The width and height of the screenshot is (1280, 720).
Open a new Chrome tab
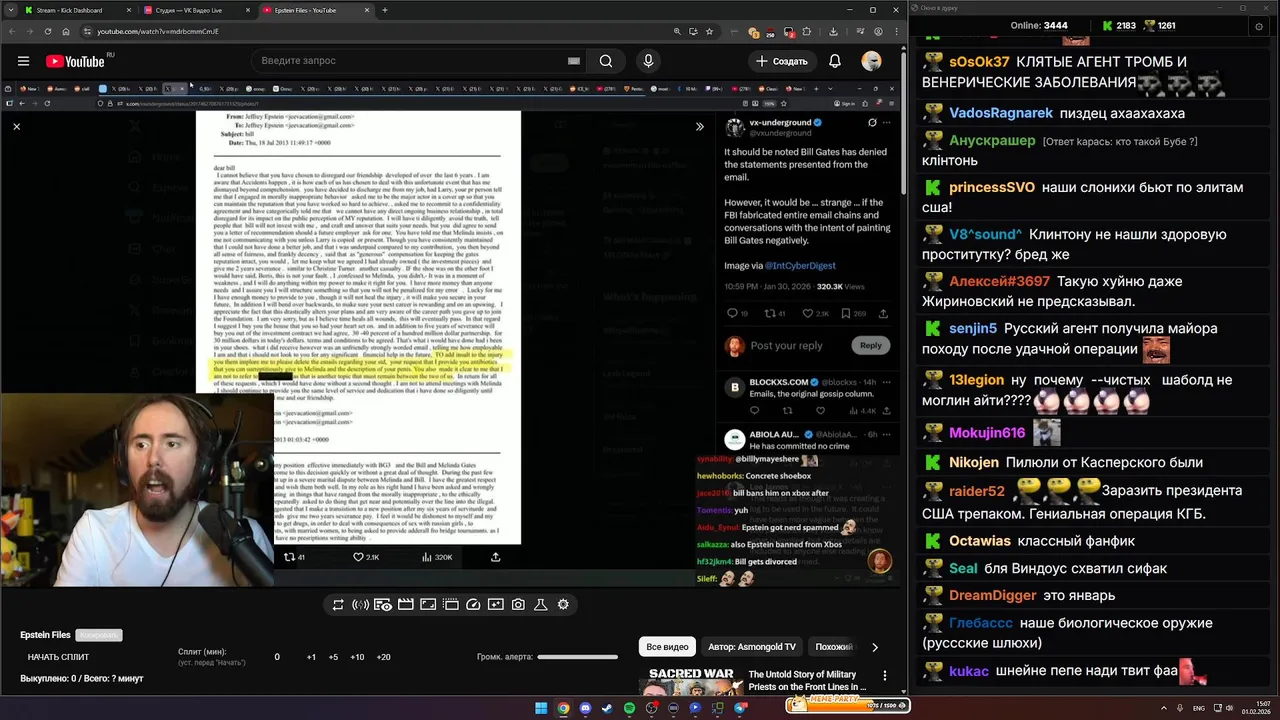385,10
